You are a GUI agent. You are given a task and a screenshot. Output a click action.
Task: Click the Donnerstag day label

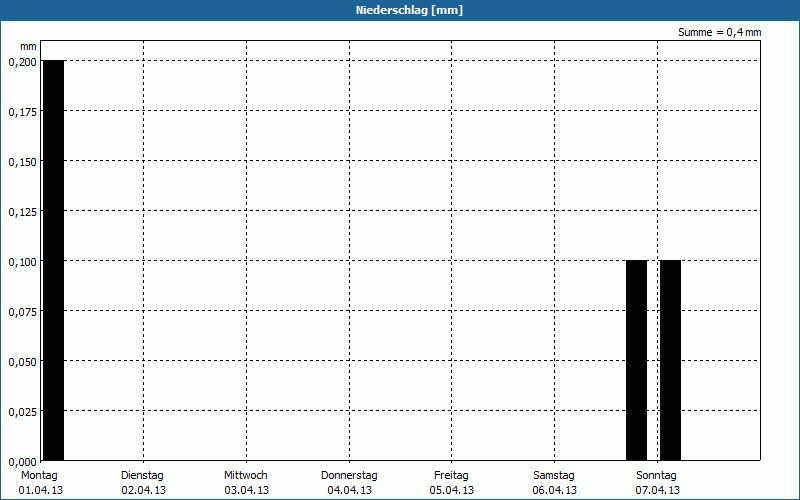coord(349,476)
